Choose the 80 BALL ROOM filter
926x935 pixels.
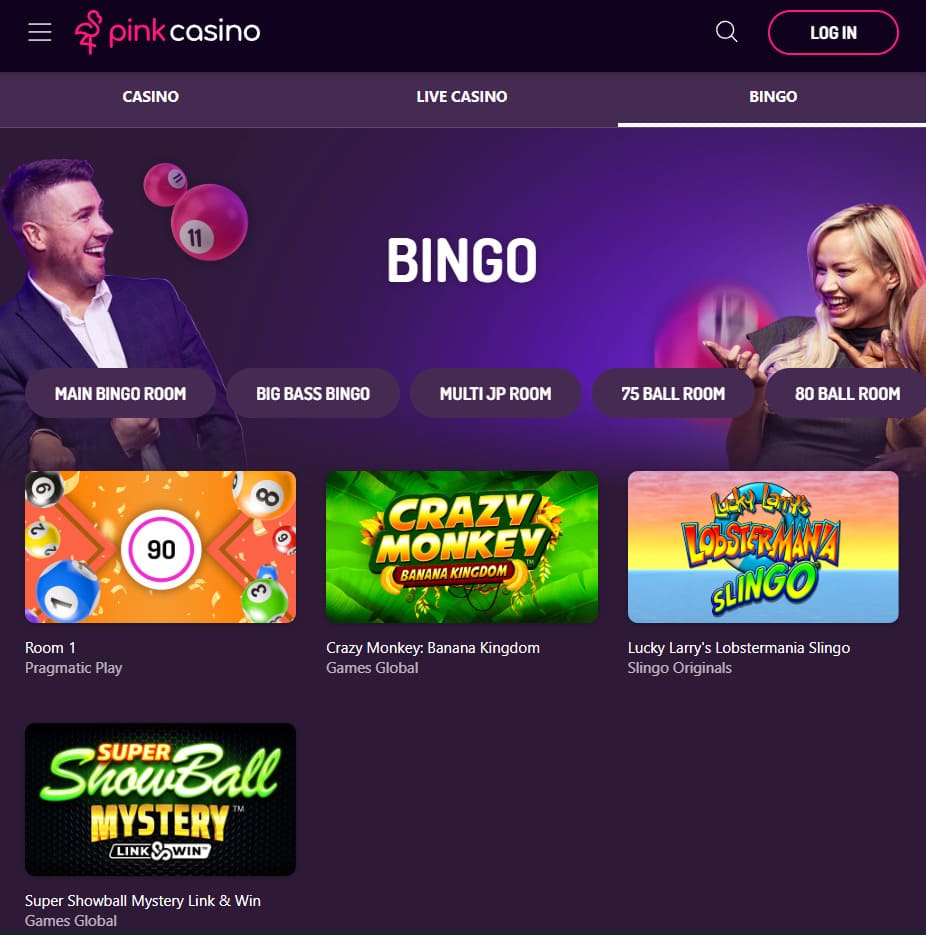point(847,394)
